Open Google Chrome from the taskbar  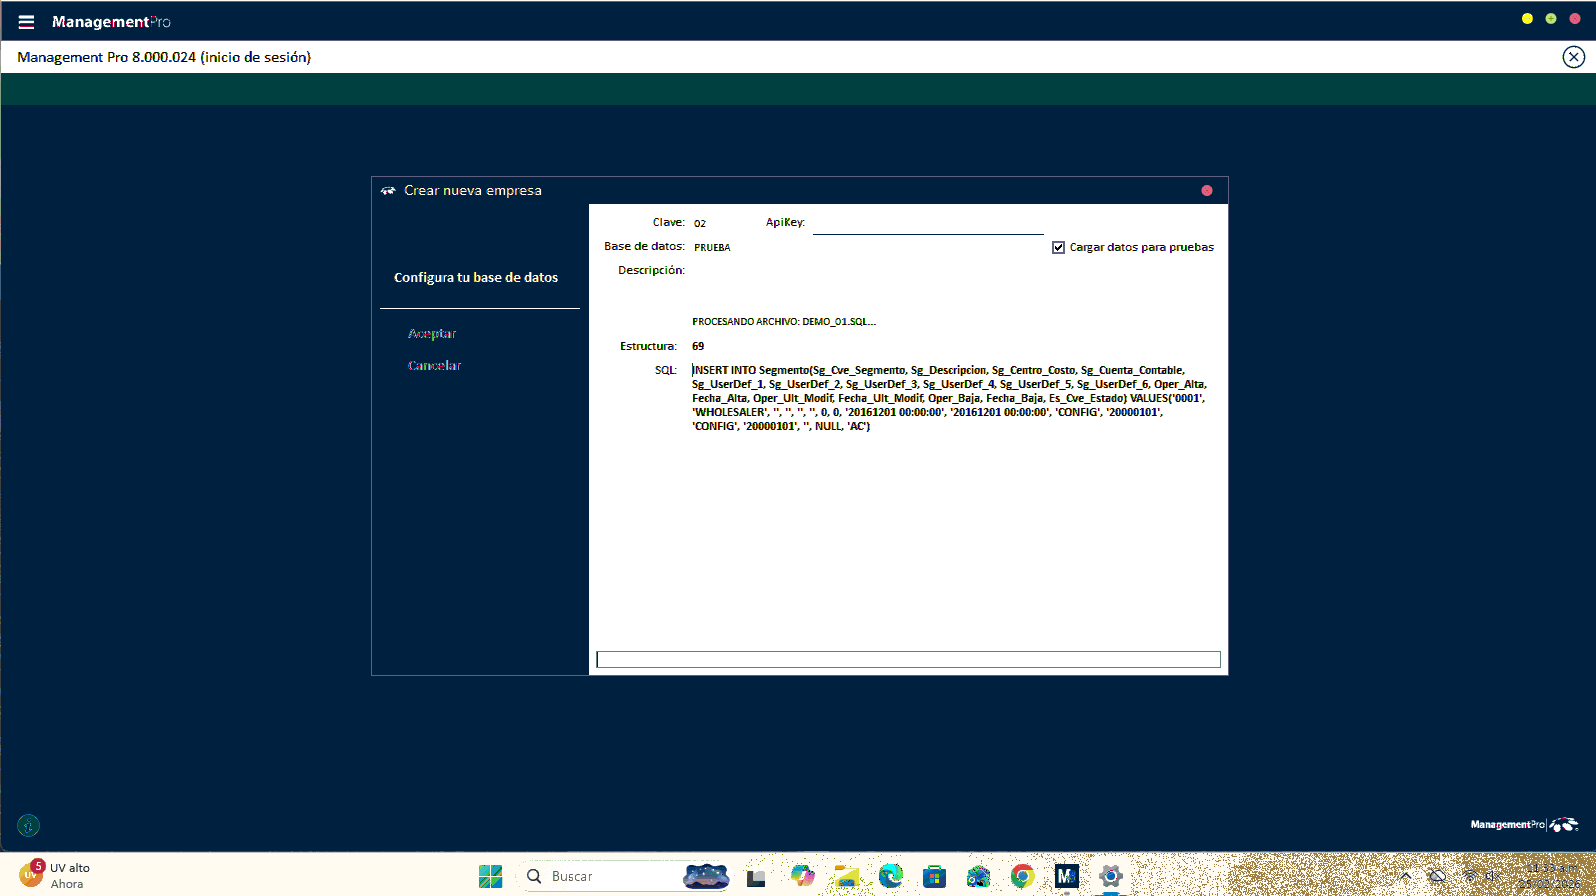click(1022, 877)
